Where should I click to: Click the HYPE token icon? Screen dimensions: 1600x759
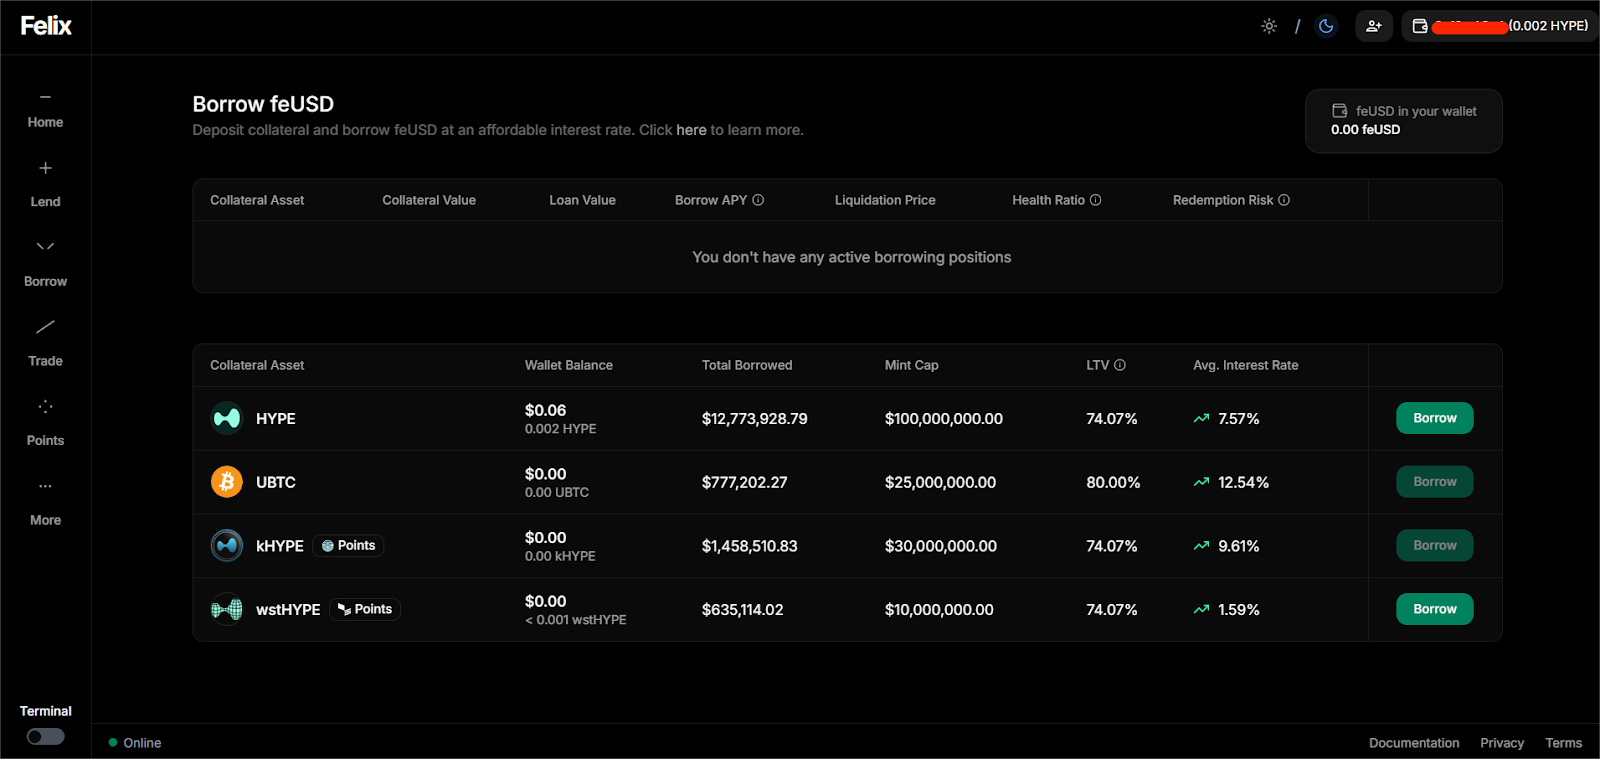click(227, 418)
